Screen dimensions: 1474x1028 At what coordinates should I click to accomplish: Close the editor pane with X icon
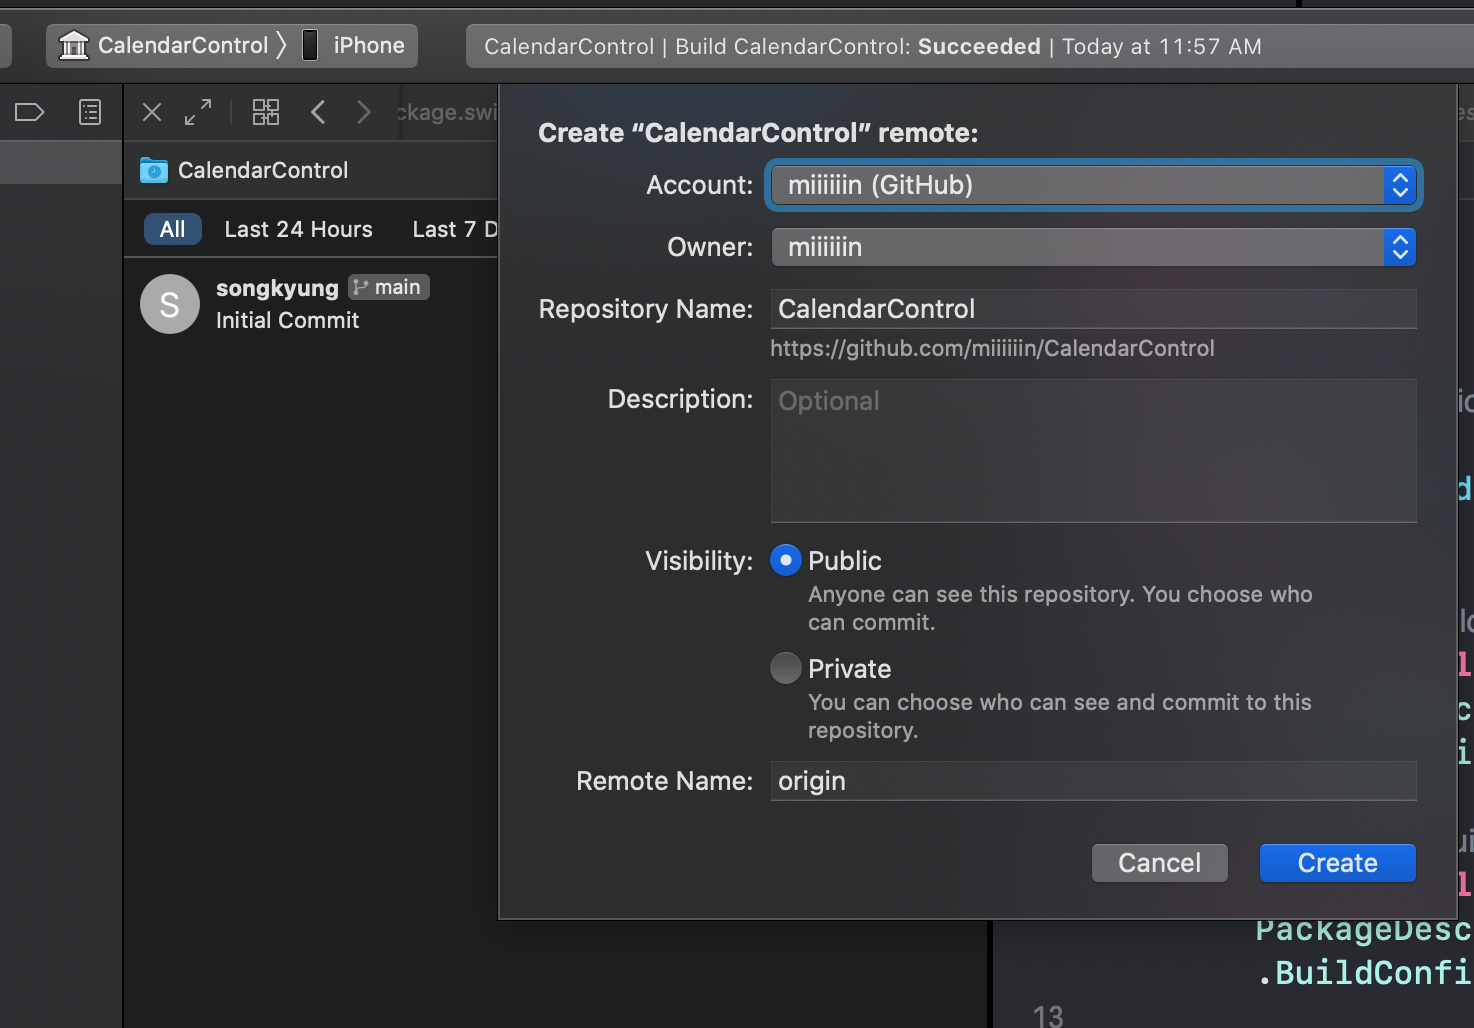[152, 112]
